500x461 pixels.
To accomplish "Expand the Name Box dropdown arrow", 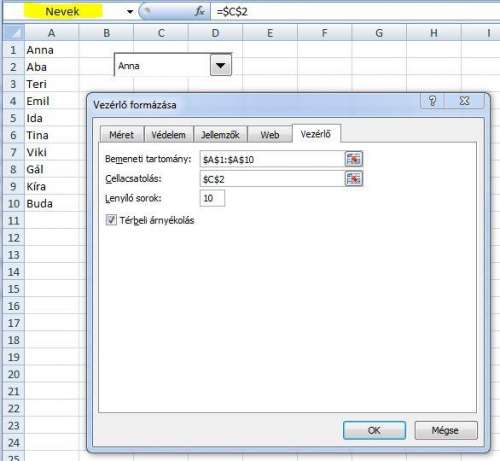I will click(x=130, y=12).
